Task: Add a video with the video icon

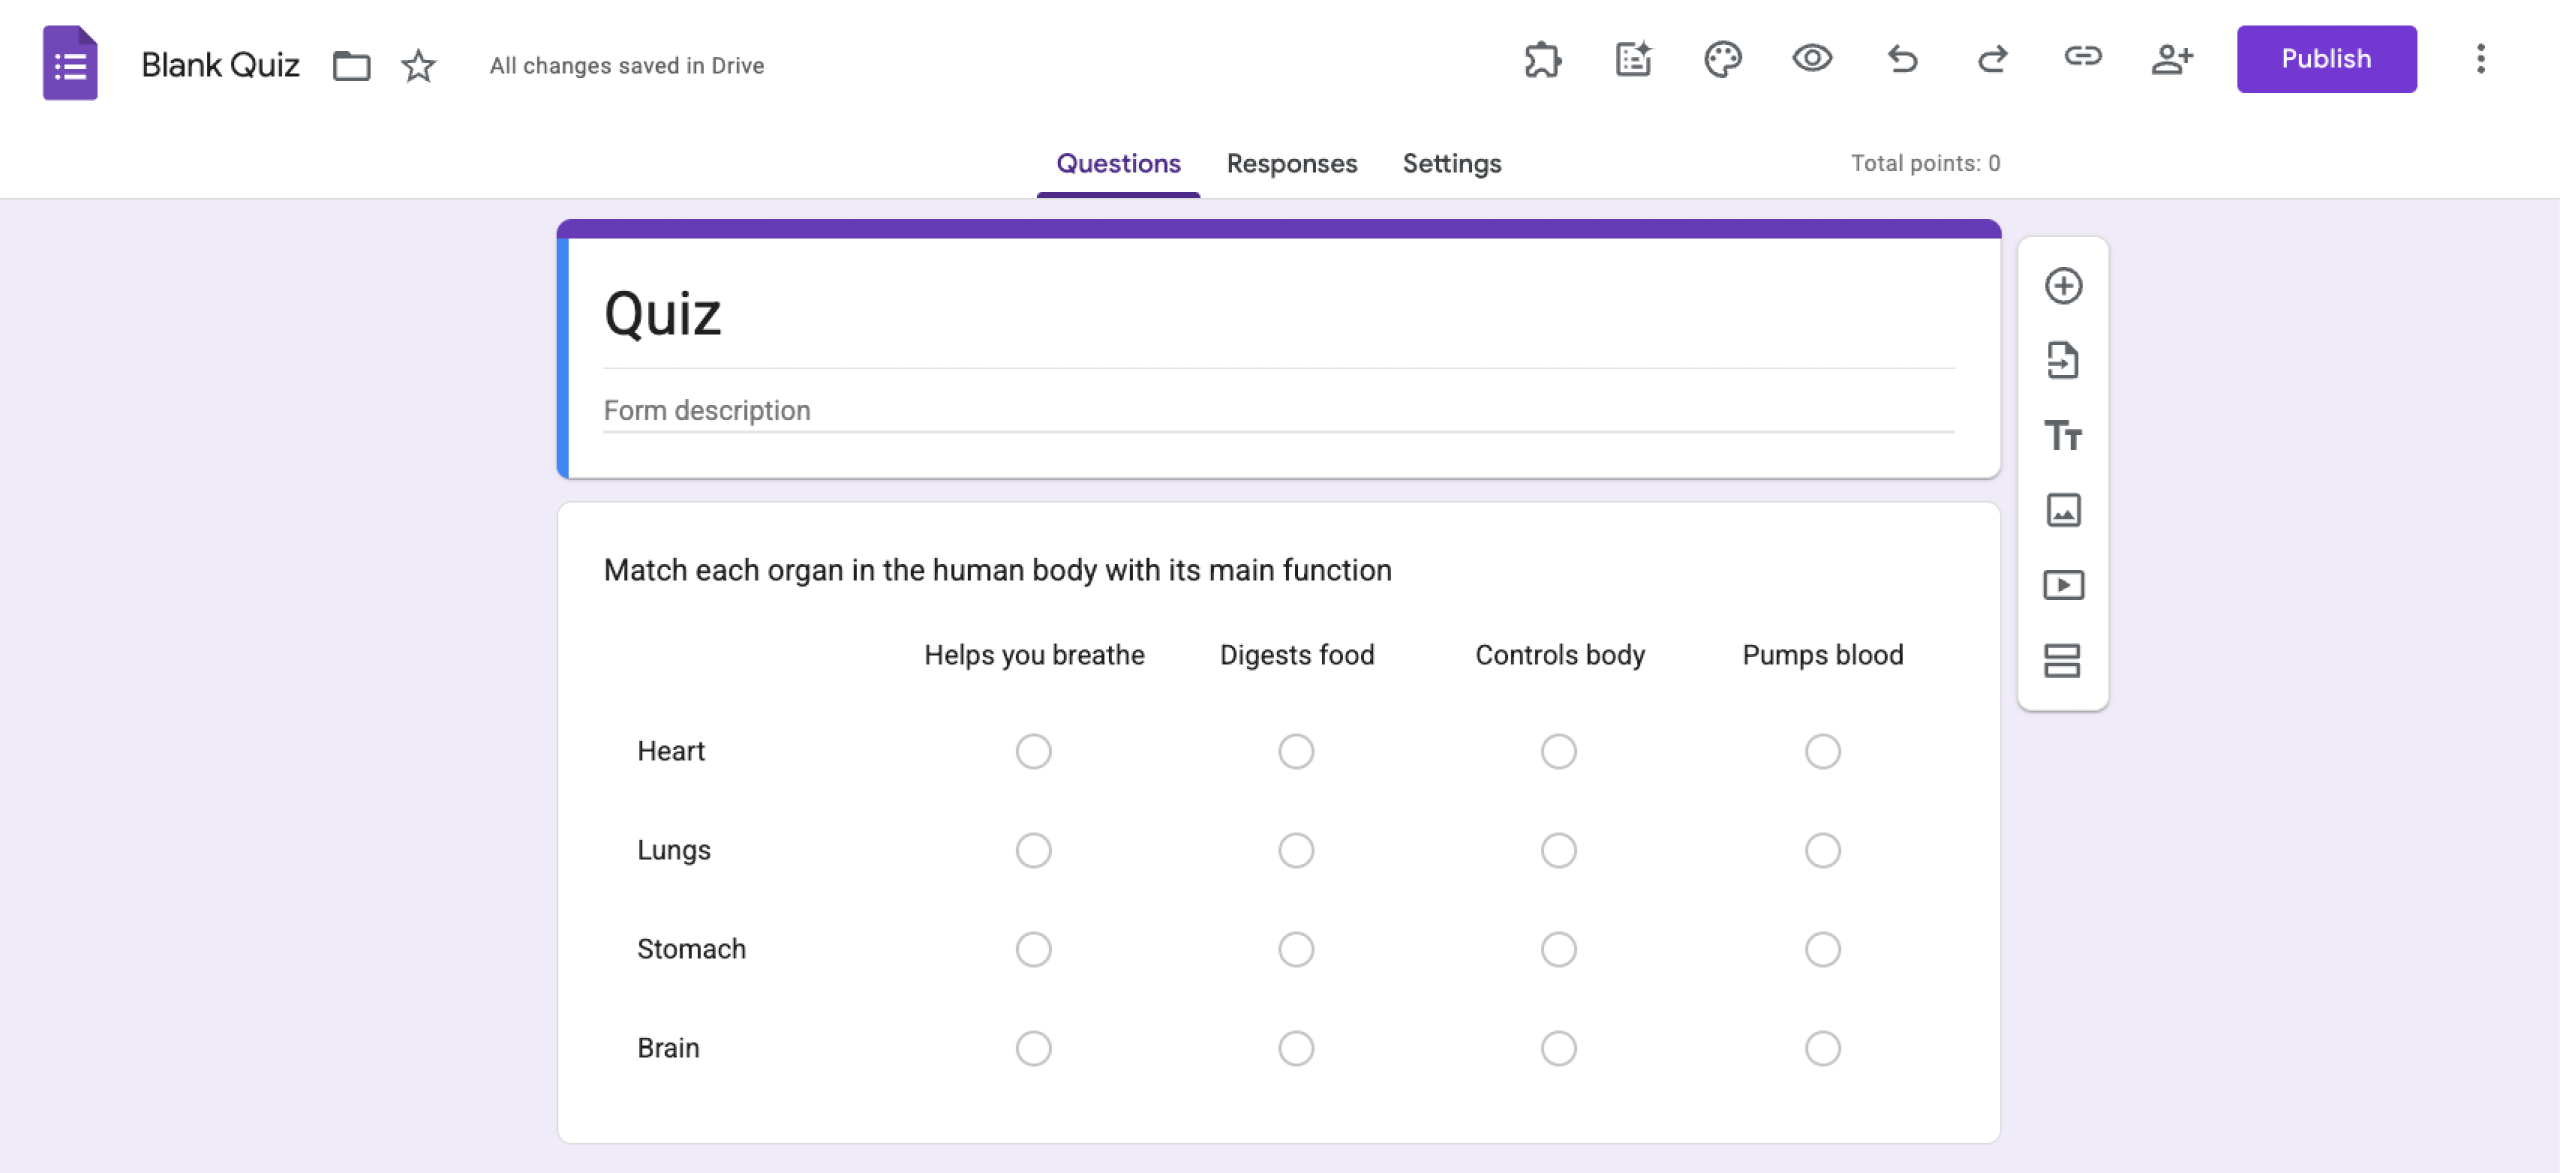Action: (x=2063, y=585)
